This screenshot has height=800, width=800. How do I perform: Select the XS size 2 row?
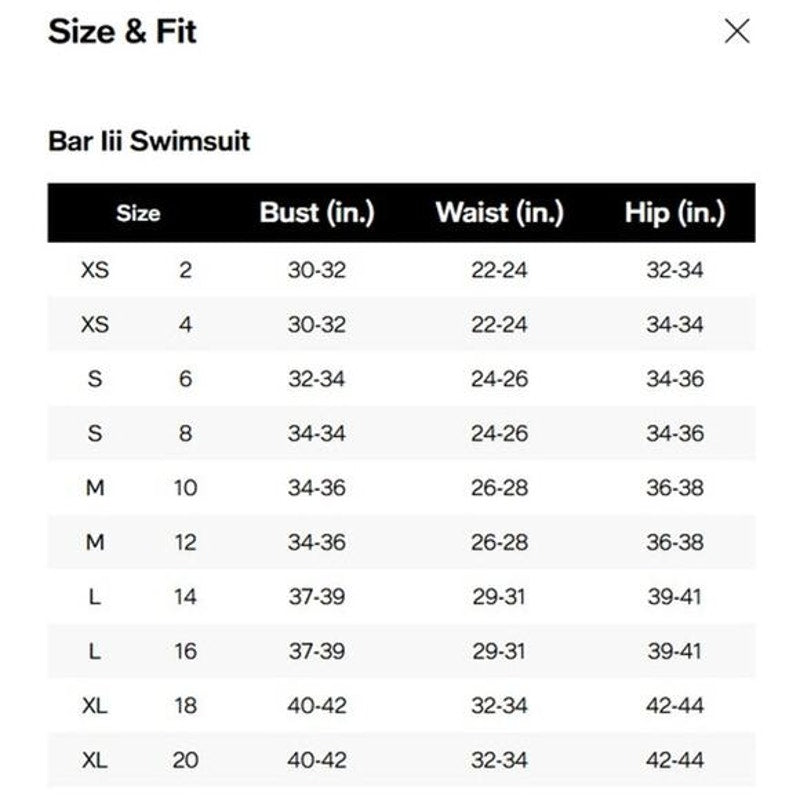click(400, 268)
